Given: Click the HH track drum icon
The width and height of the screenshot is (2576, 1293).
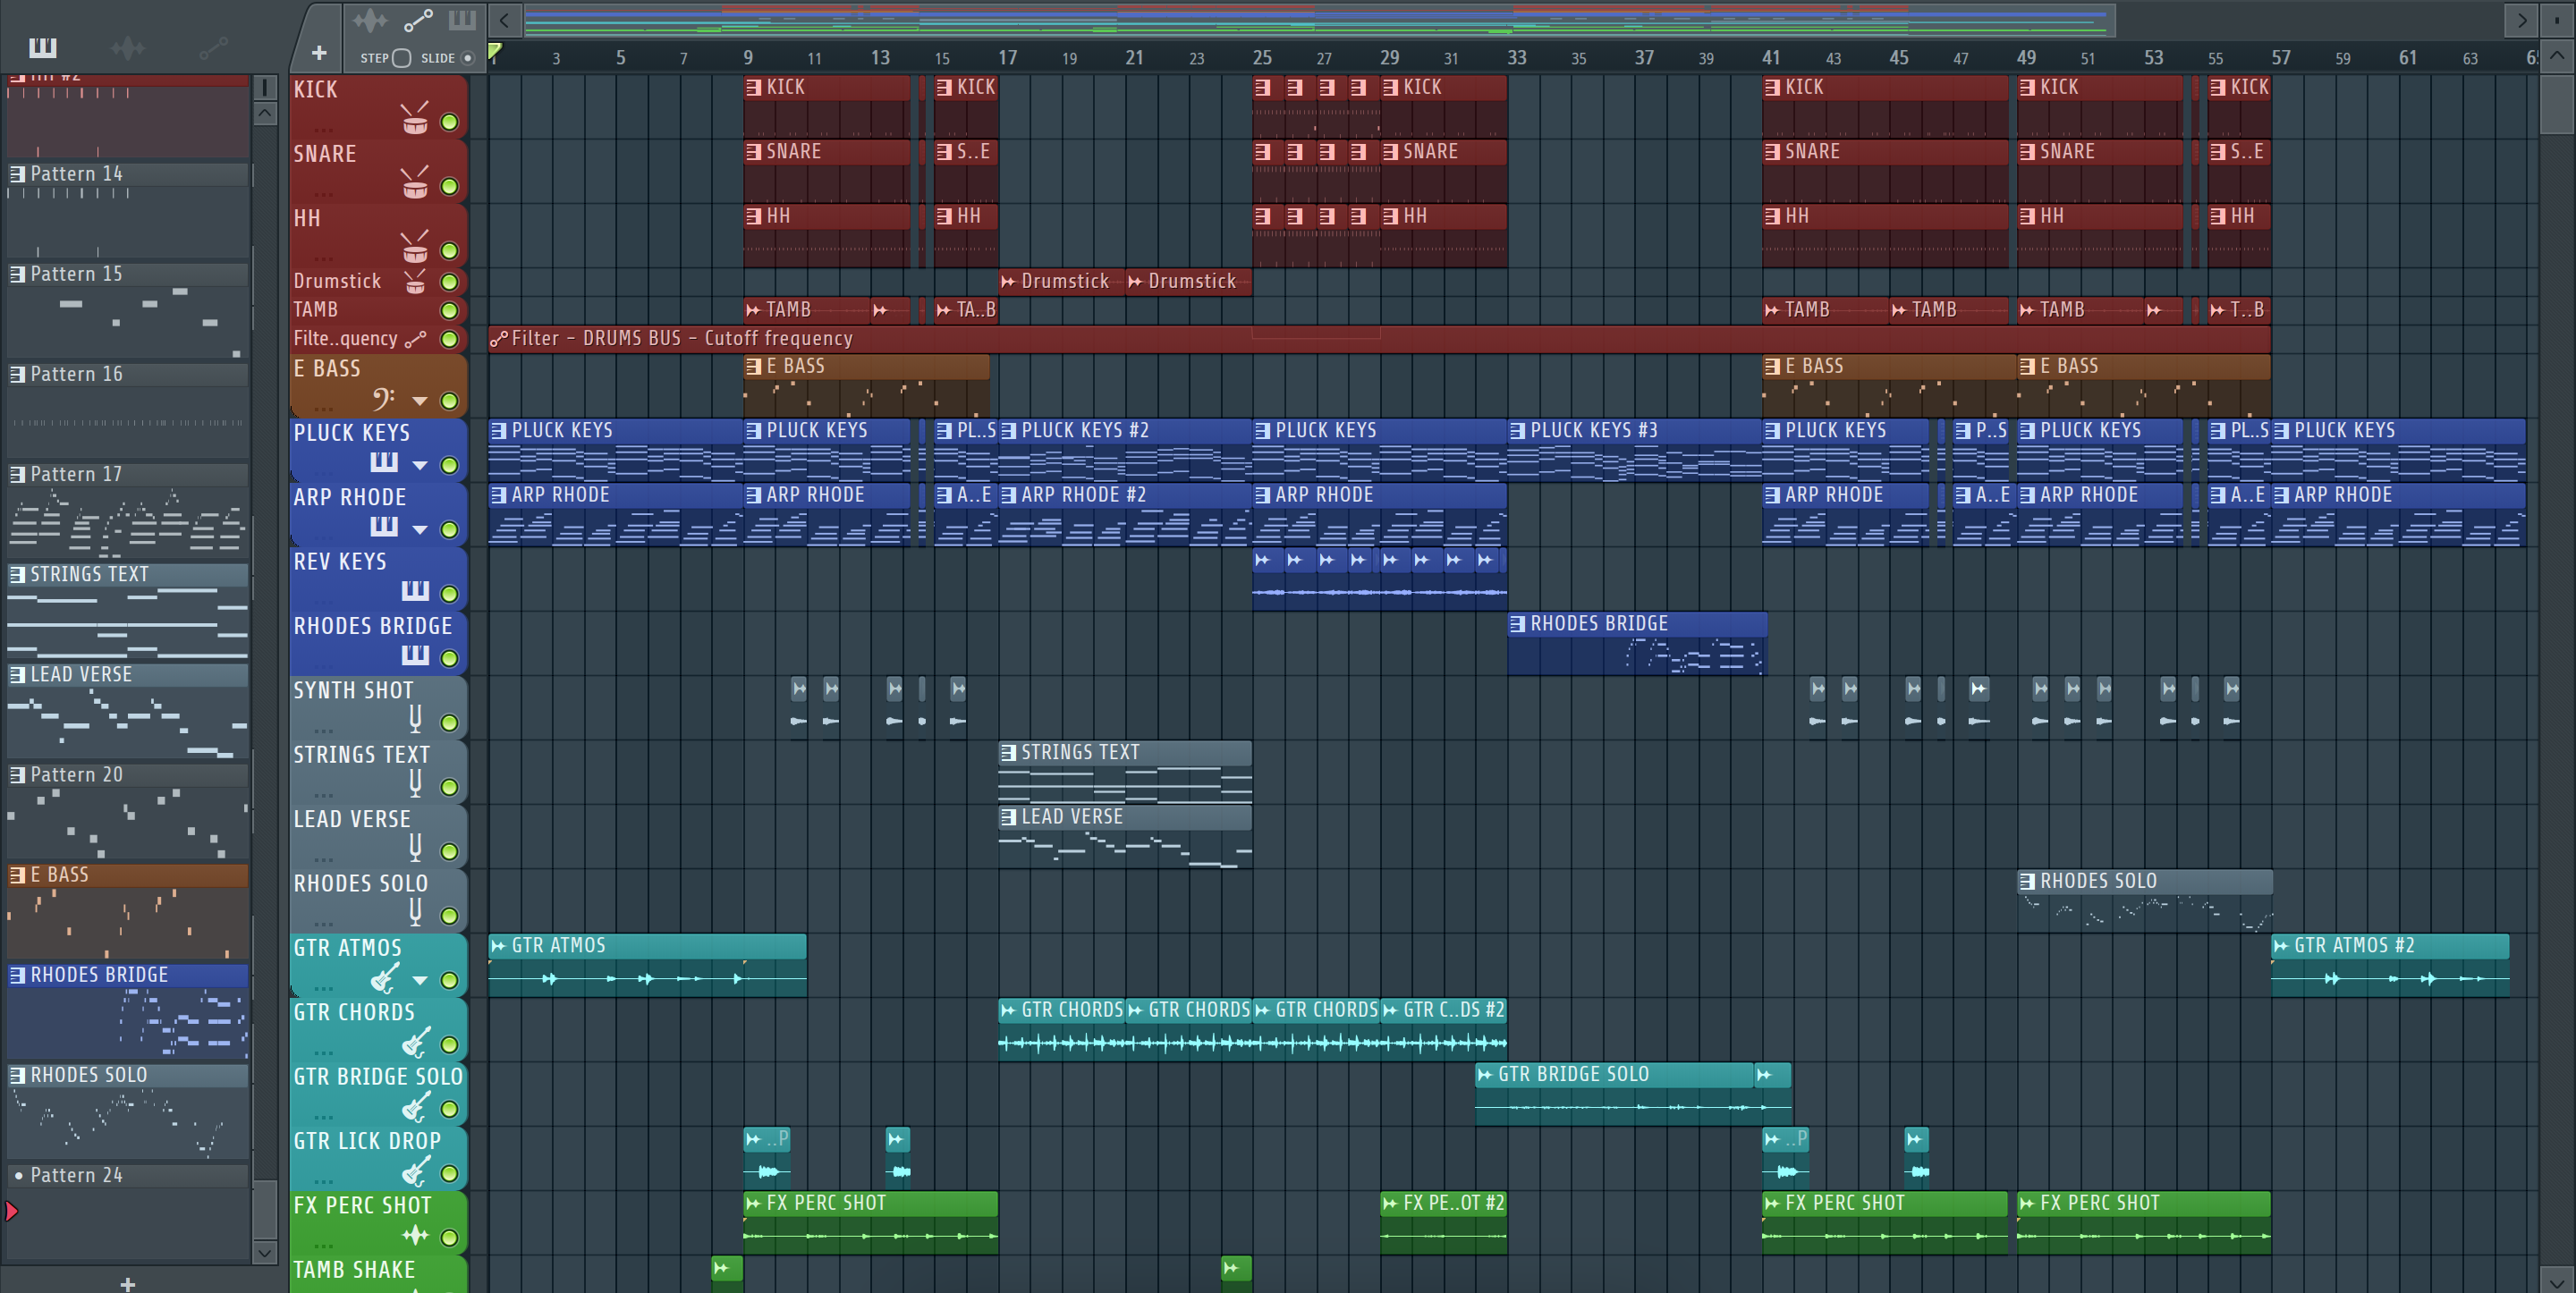Looking at the screenshot, I should [415, 247].
